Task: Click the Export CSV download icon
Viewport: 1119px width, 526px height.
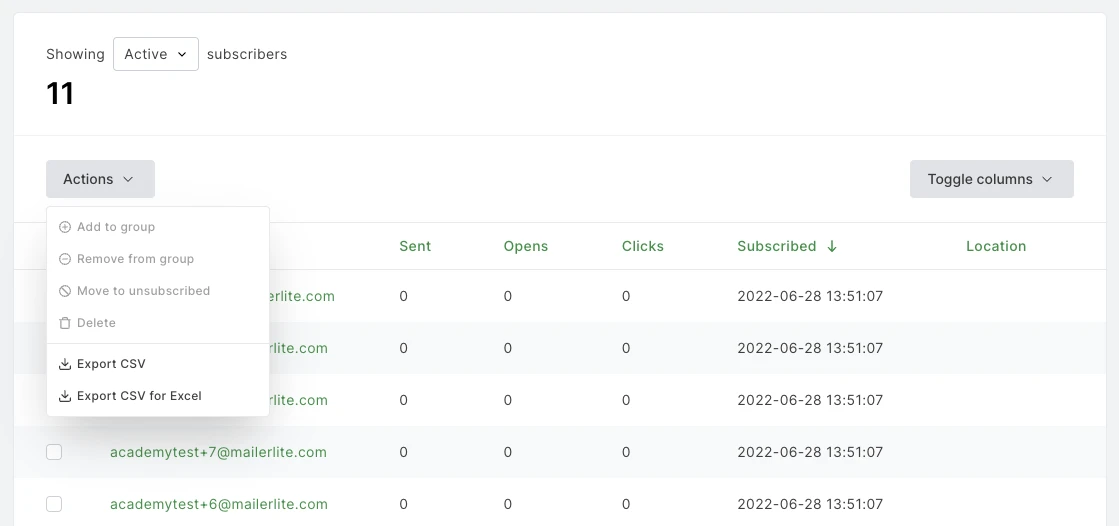Action: click(65, 364)
